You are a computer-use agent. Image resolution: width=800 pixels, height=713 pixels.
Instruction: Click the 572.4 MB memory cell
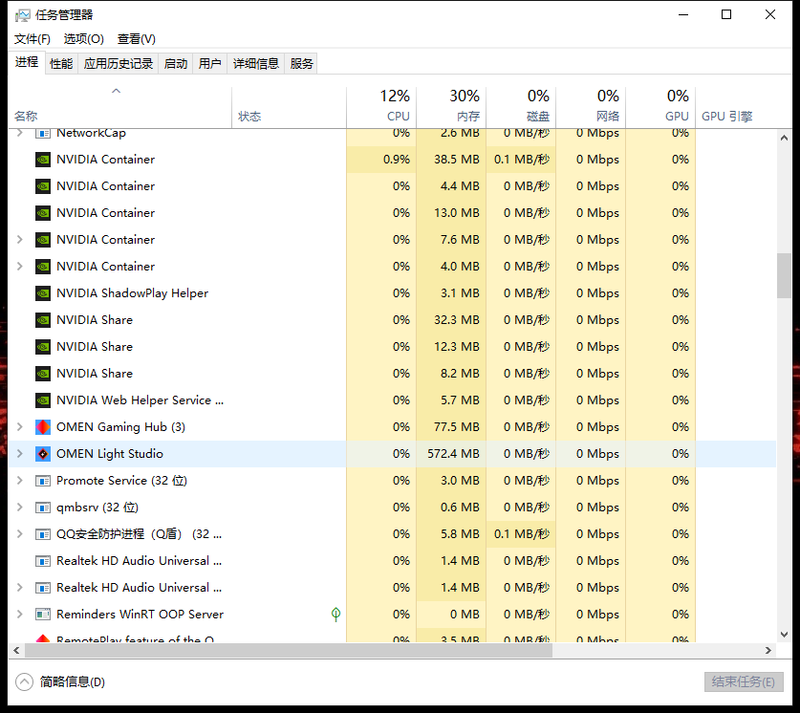[451, 454]
